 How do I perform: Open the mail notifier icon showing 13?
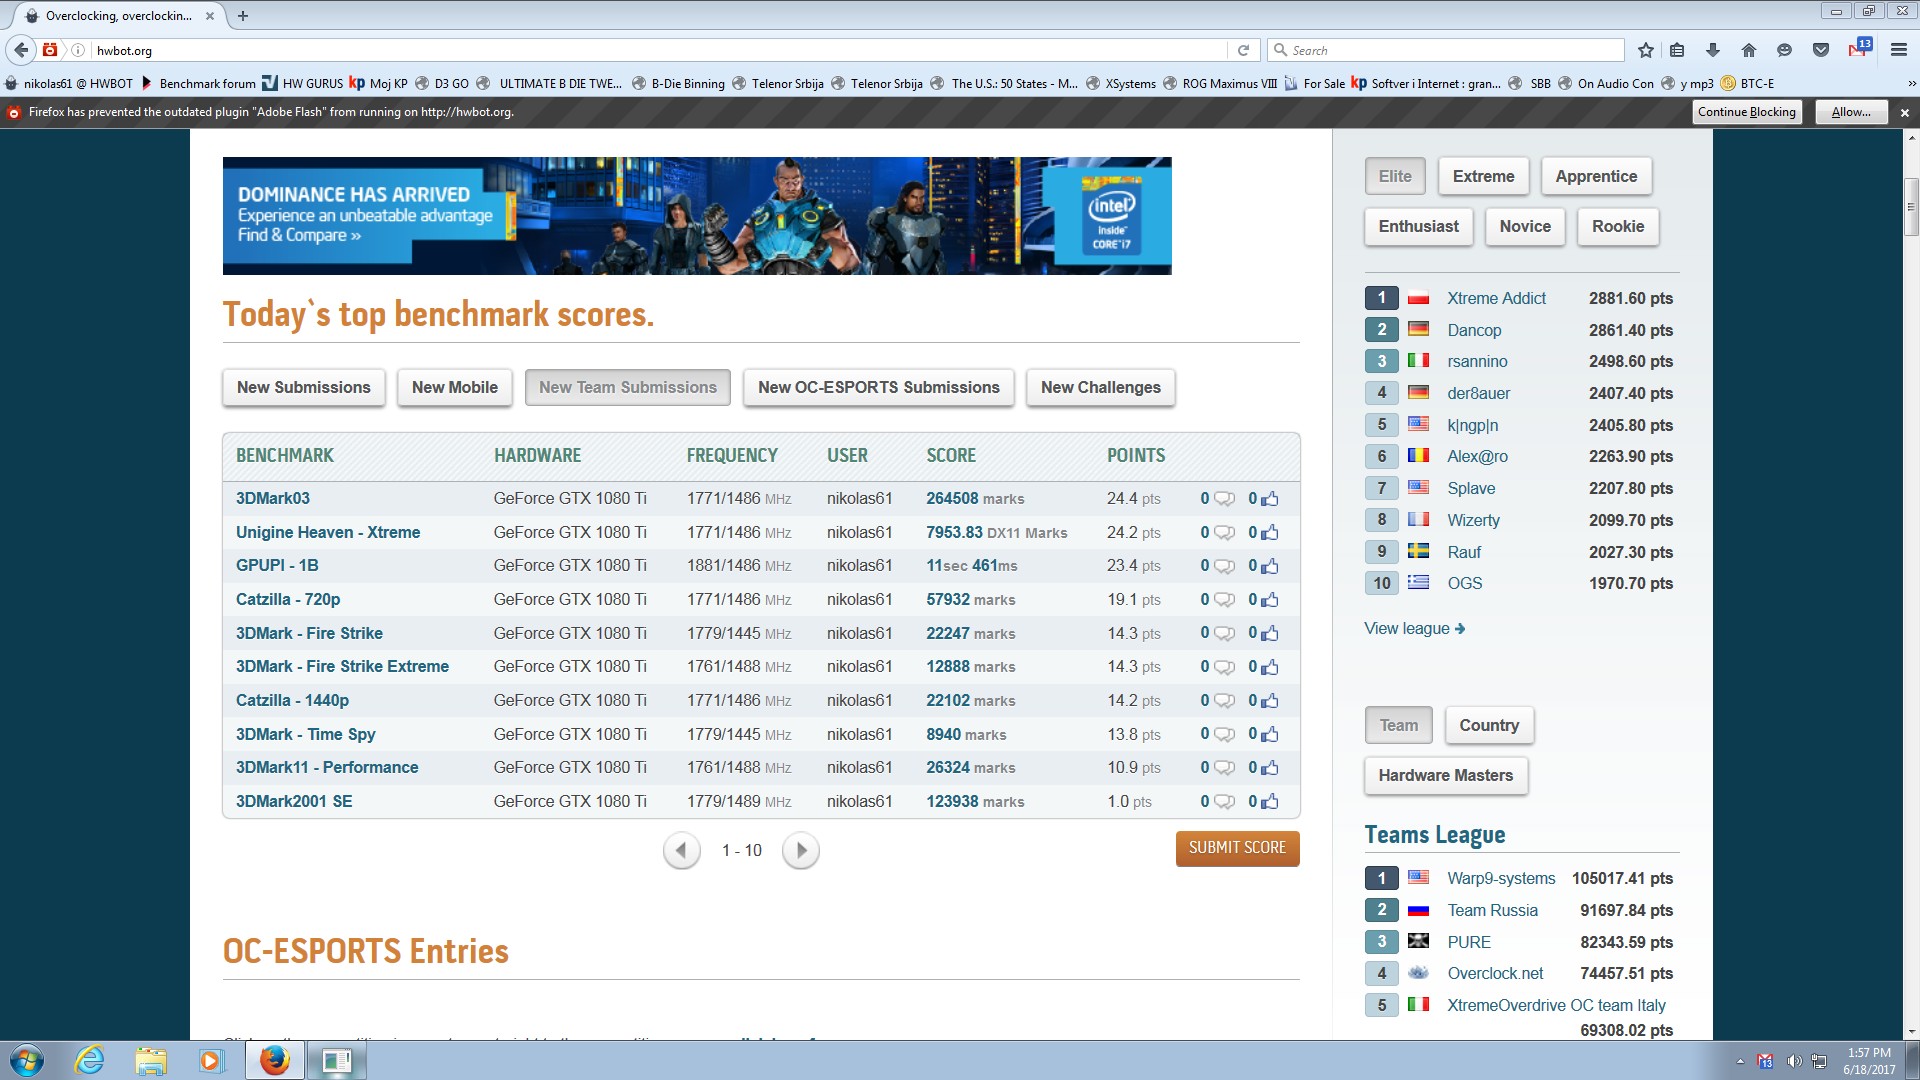click(1860, 48)
